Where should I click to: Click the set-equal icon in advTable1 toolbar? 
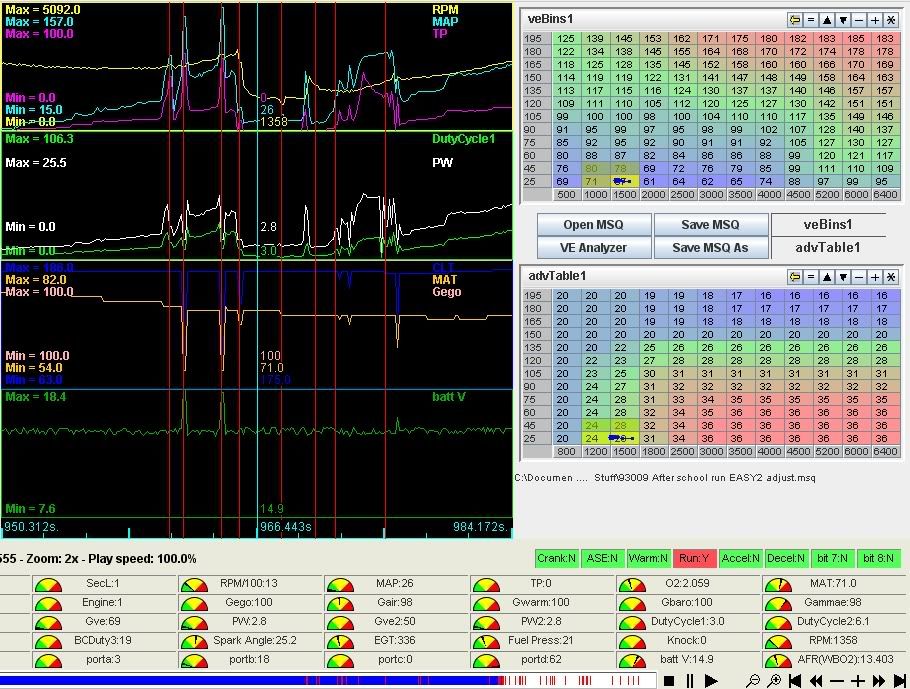tap(811, 277)
